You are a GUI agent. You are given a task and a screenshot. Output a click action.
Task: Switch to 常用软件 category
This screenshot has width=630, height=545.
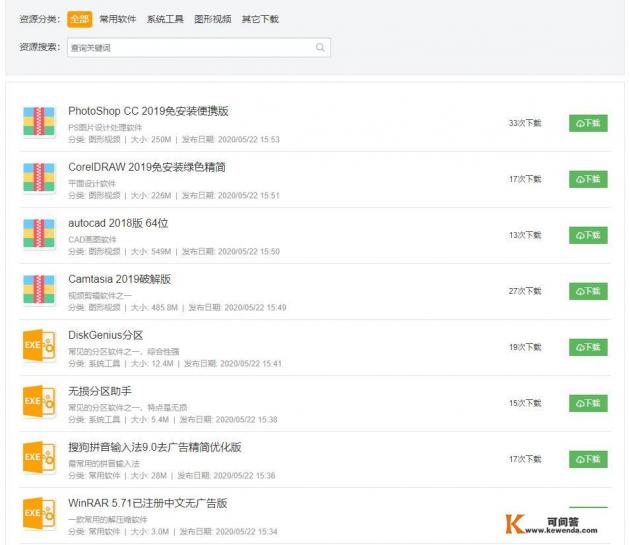(x=118, y=19)
